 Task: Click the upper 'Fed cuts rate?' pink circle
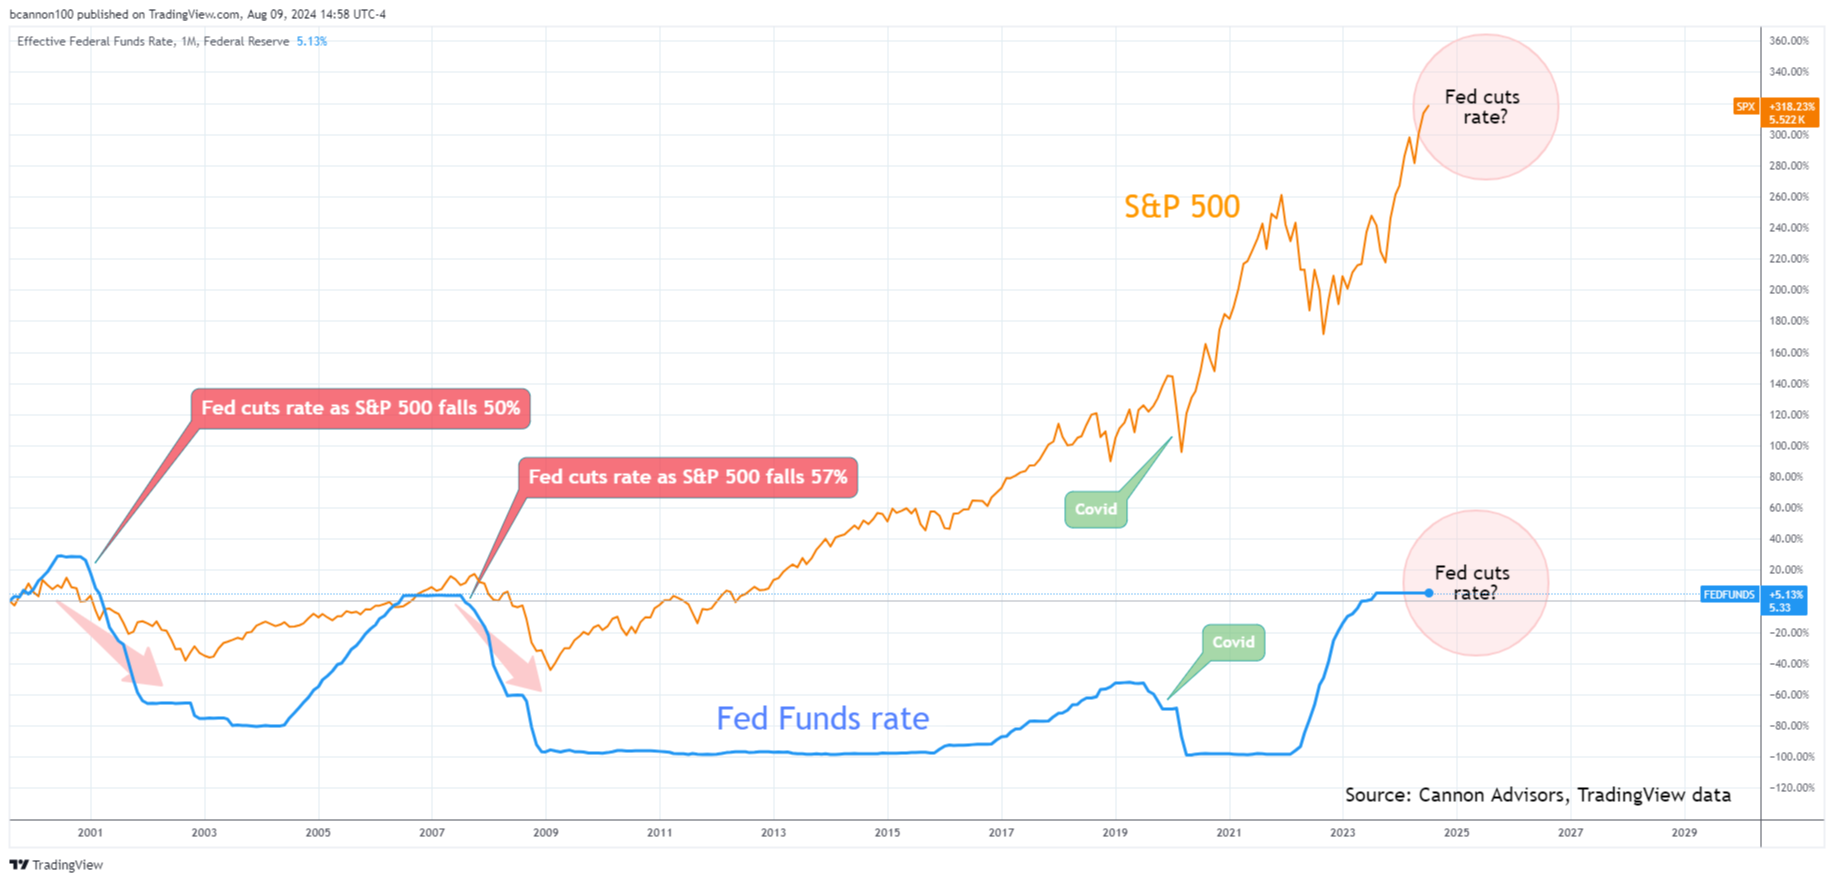coord(1486,107)
